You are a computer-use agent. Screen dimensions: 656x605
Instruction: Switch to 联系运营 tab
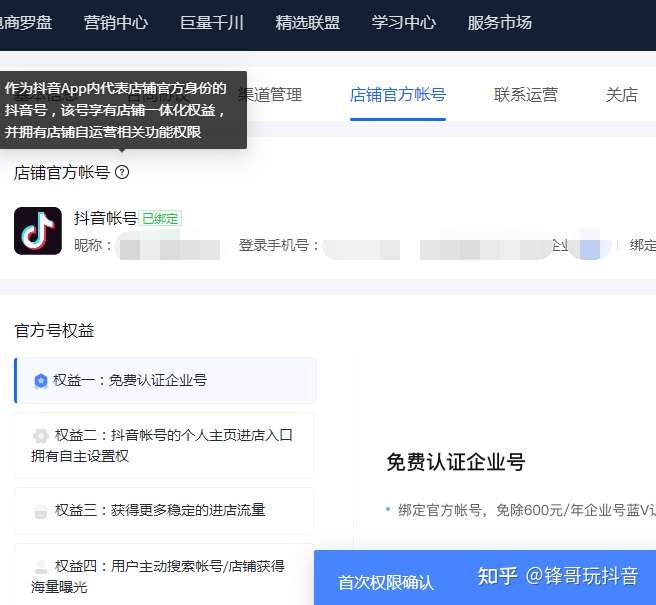(x=526, y=95)
